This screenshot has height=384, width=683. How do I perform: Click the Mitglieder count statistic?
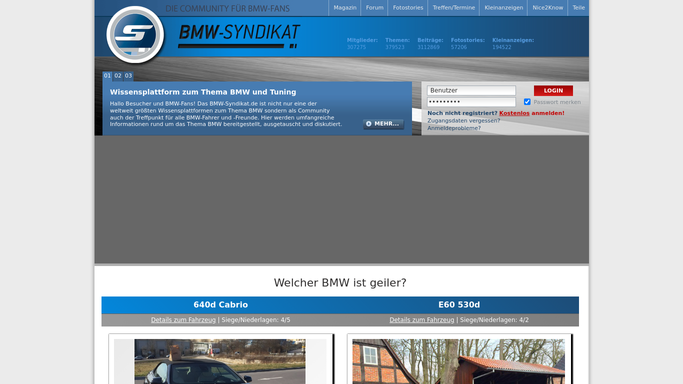point(362,44)
